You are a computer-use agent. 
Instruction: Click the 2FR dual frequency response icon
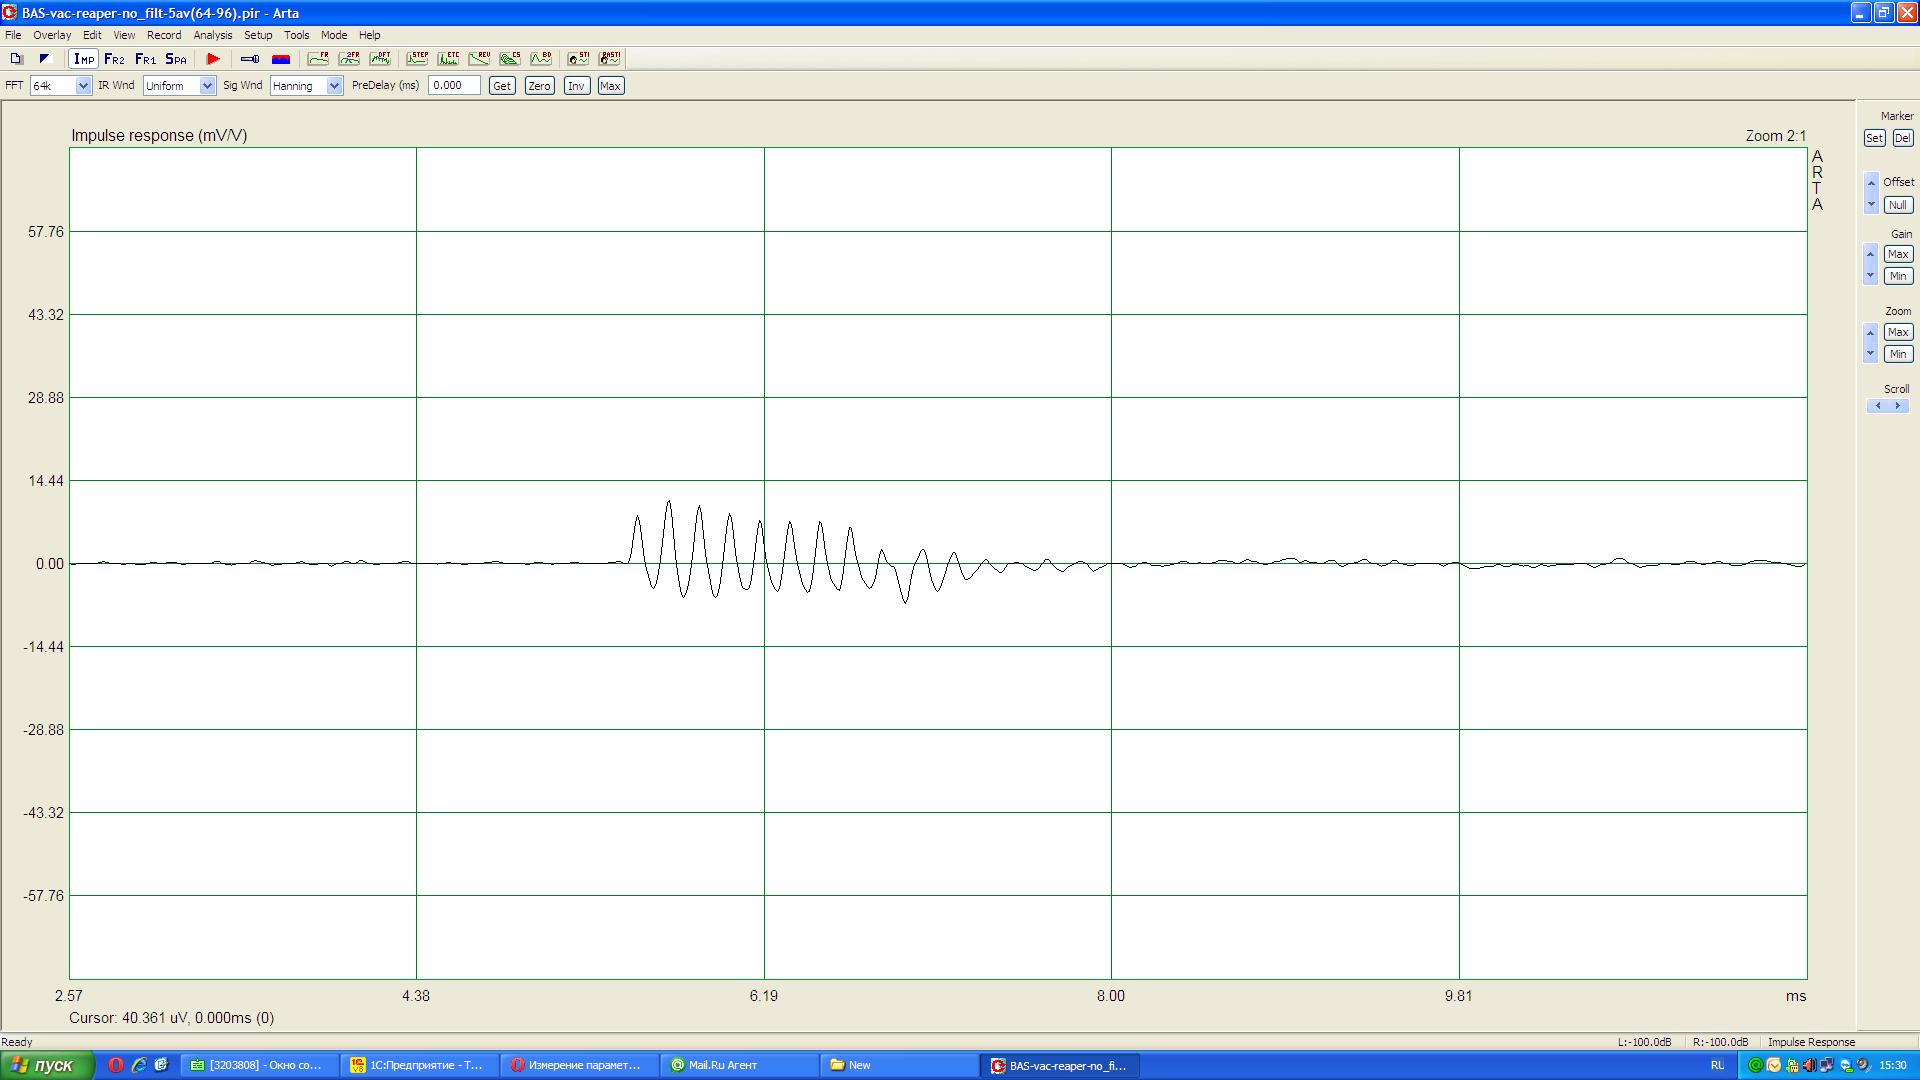pyautogui.click(x=349, y=59)
